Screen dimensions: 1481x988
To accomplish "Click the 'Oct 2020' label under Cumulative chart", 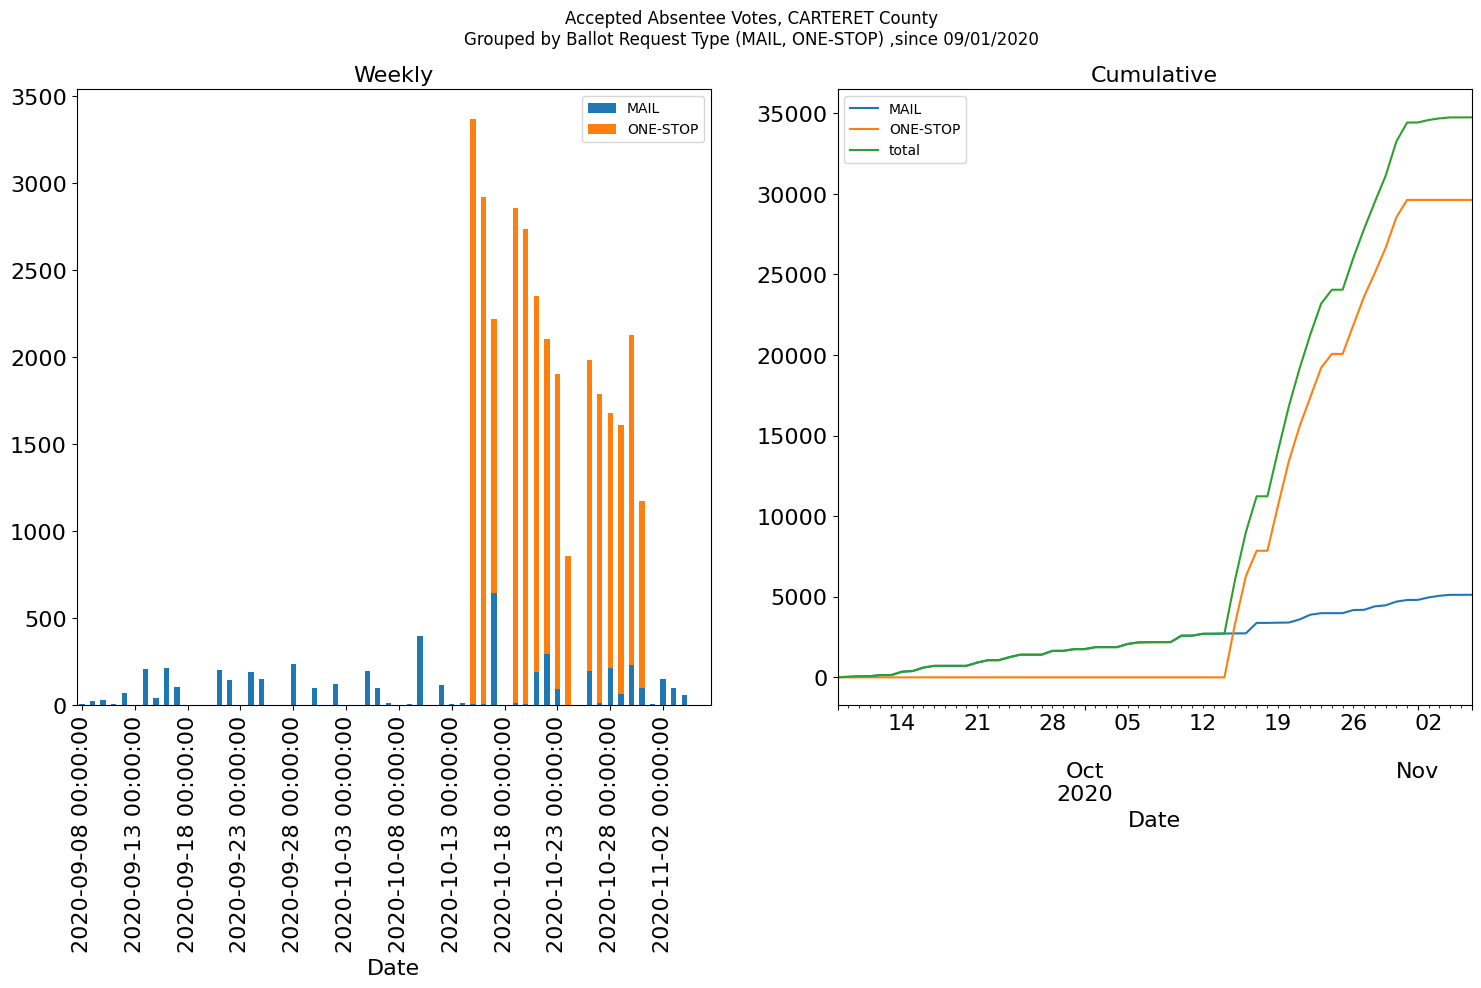I will (1084, 782).
